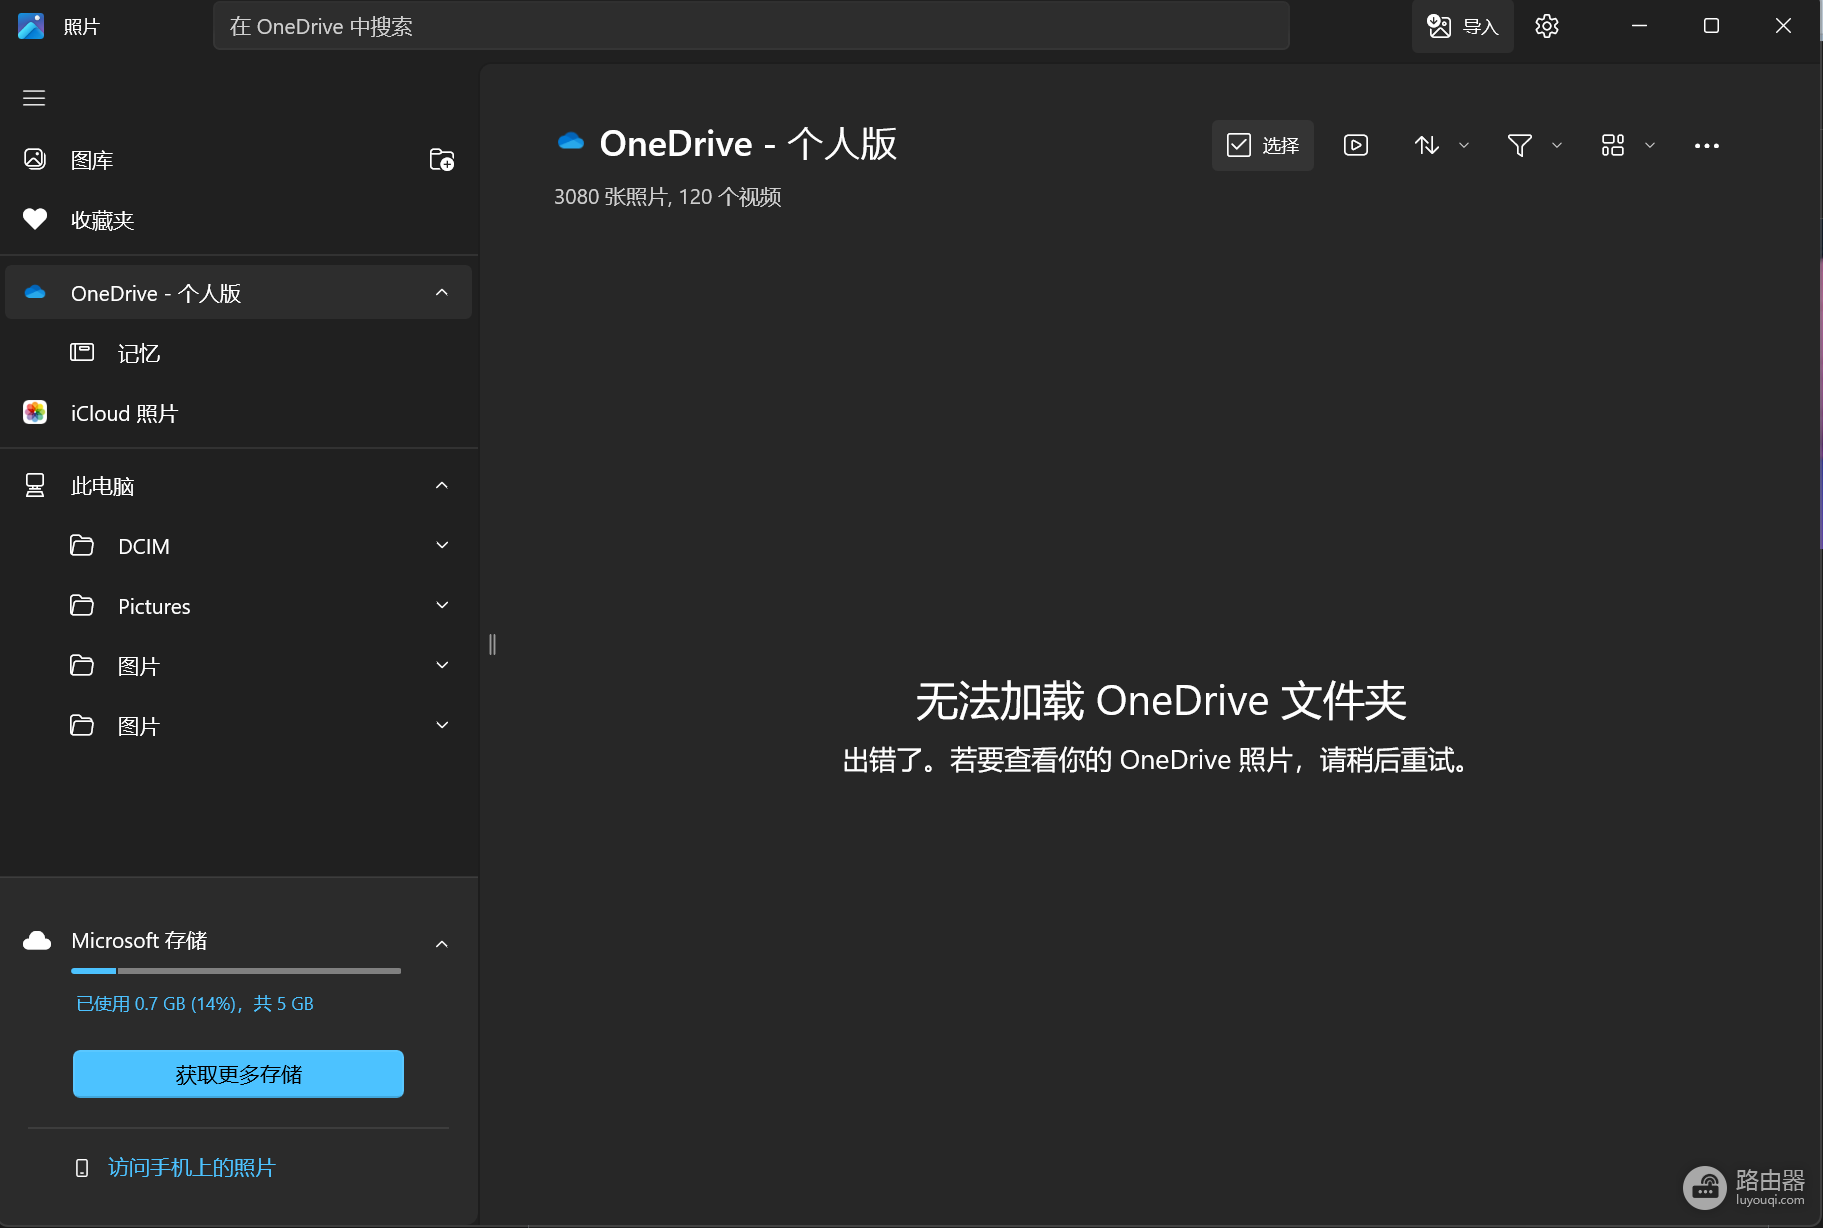Screen dimensions: 1823x1228
Task: Expand the Pictures folder chevron
Action: (x=442, y=605)
